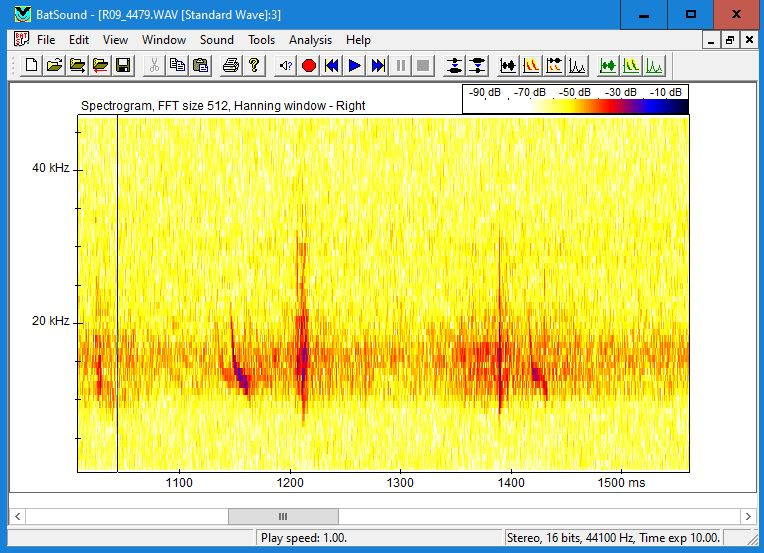Screen dimensions: 764x553
Task: Click the Paste icon in the toolbar
Action: point(200,66)
